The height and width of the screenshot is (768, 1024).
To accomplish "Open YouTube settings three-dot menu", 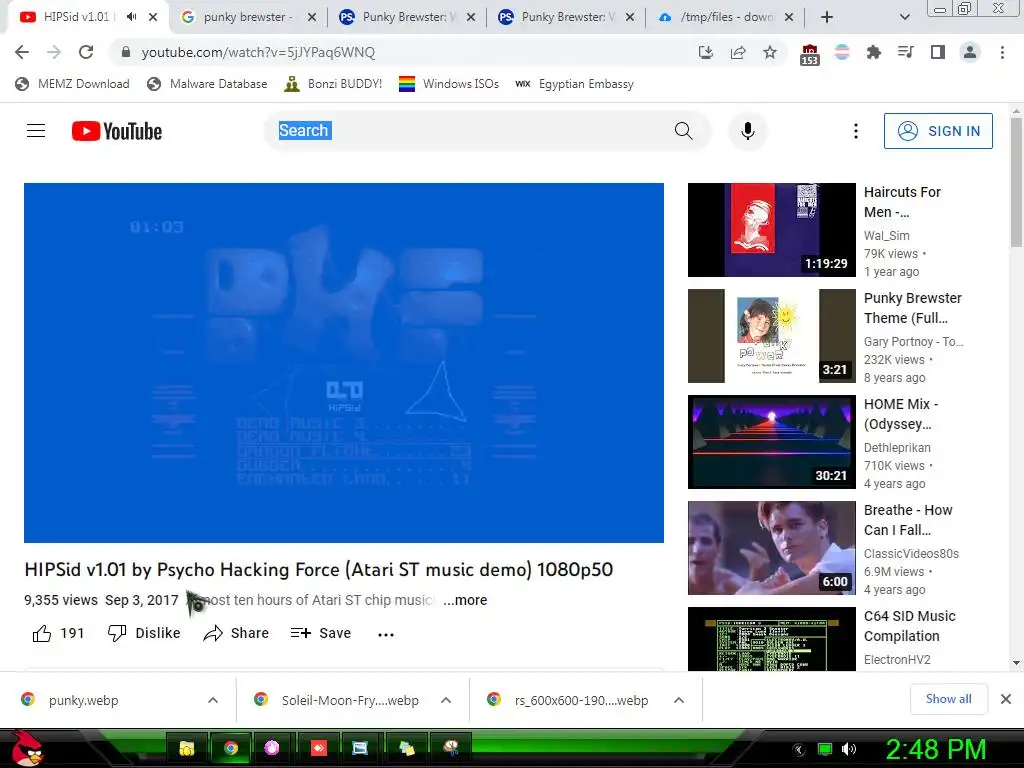I will click(x=856, y=131).
